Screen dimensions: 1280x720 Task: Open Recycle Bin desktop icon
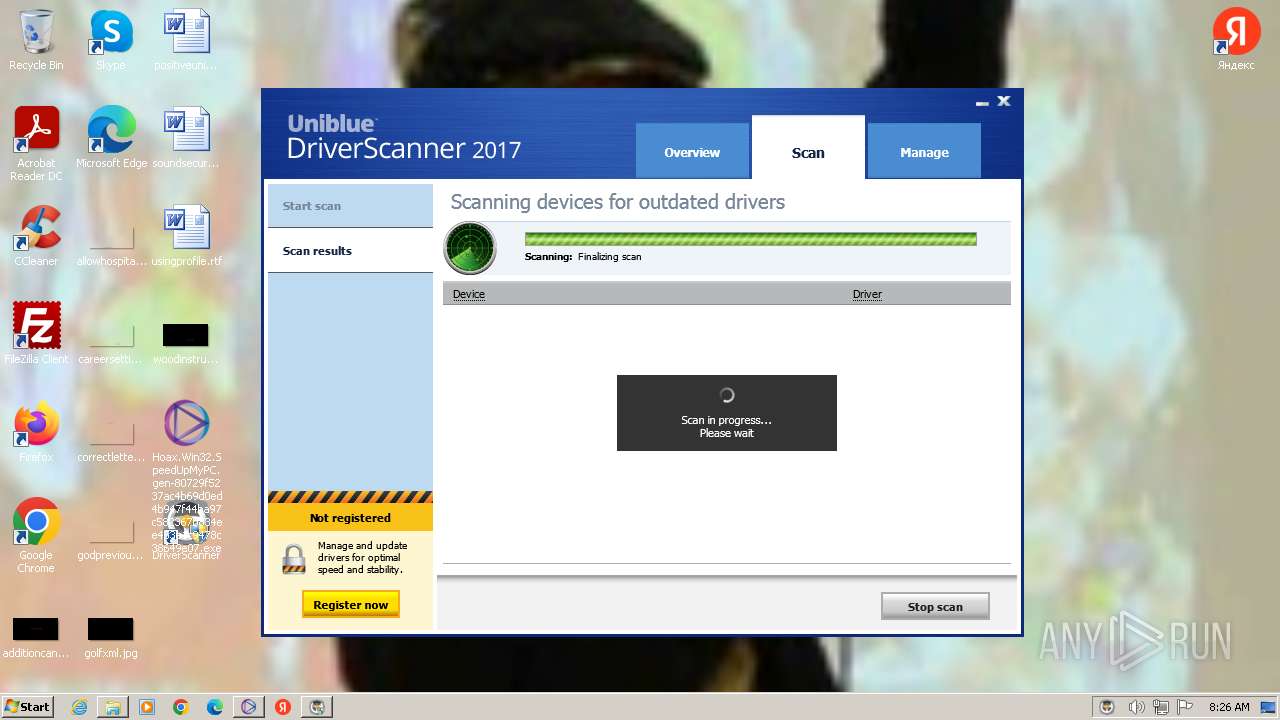(x=36, y=41)
